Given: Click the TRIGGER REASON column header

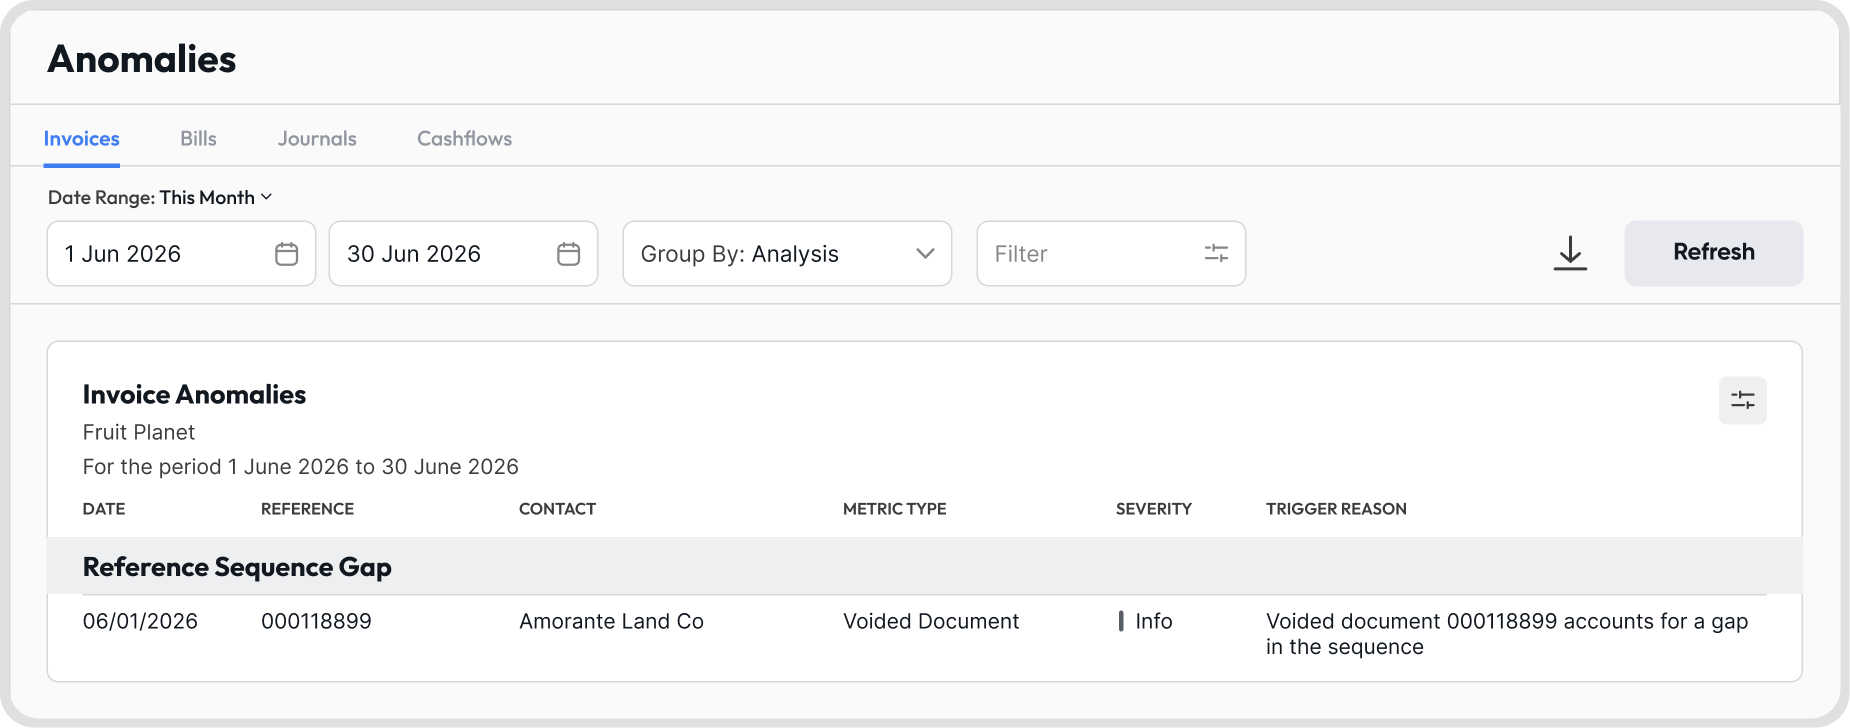Looking at the screenshot, I should point(1336,509).
